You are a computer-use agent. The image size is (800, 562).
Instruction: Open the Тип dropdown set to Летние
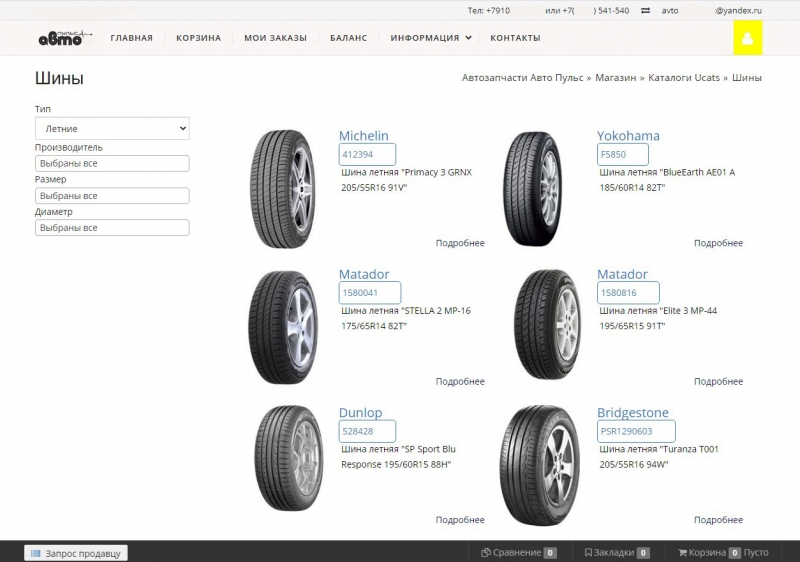[x=112, y=129]
